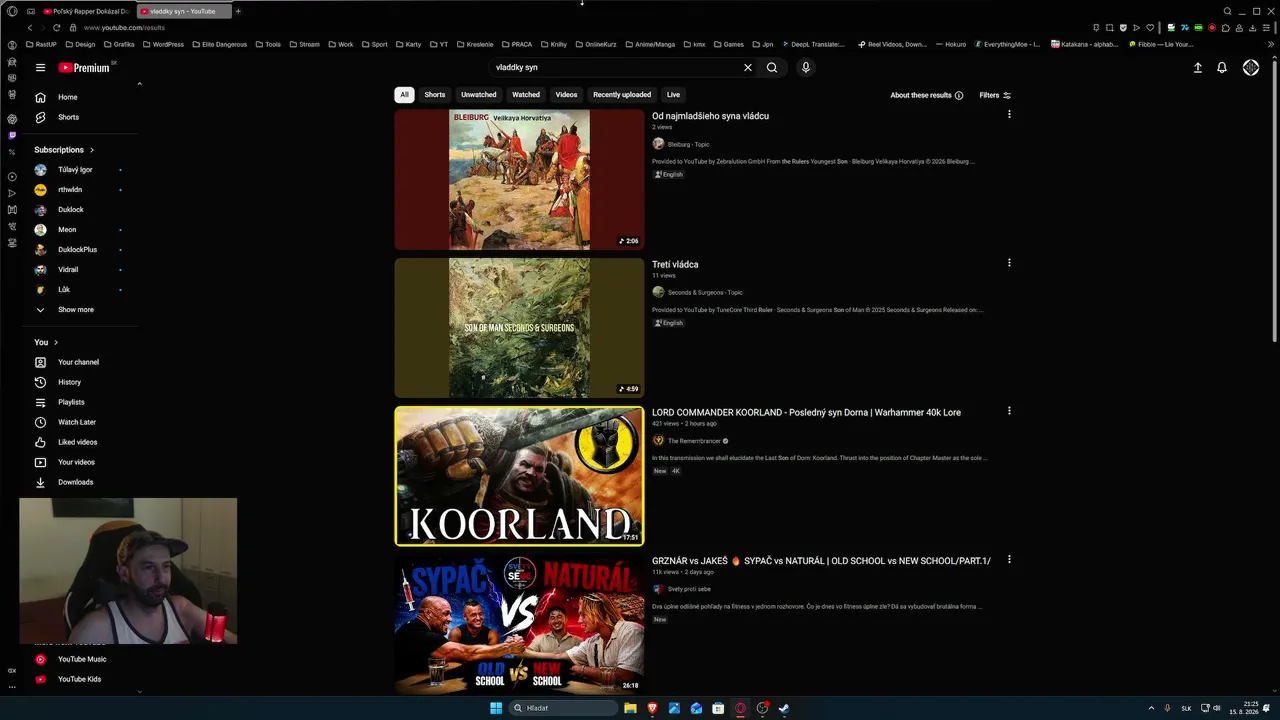This screenshot has height=720, width=1280.
Task: Open the Brave browser from the taskbar
Action: coord(652,708)
